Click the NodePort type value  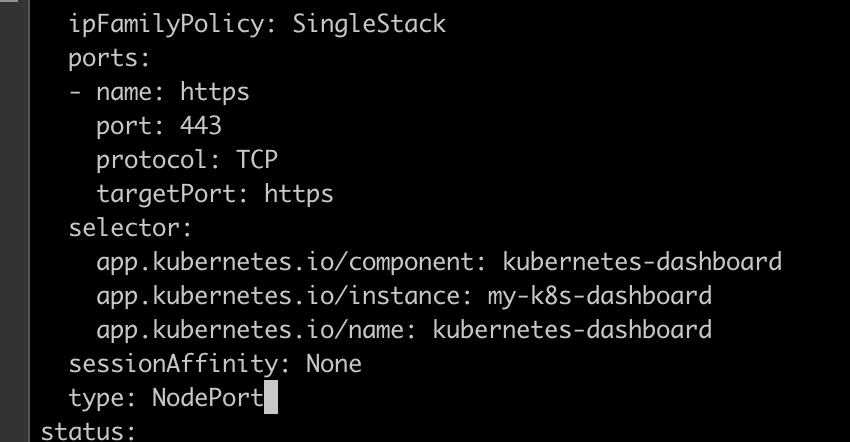point(207,398)
